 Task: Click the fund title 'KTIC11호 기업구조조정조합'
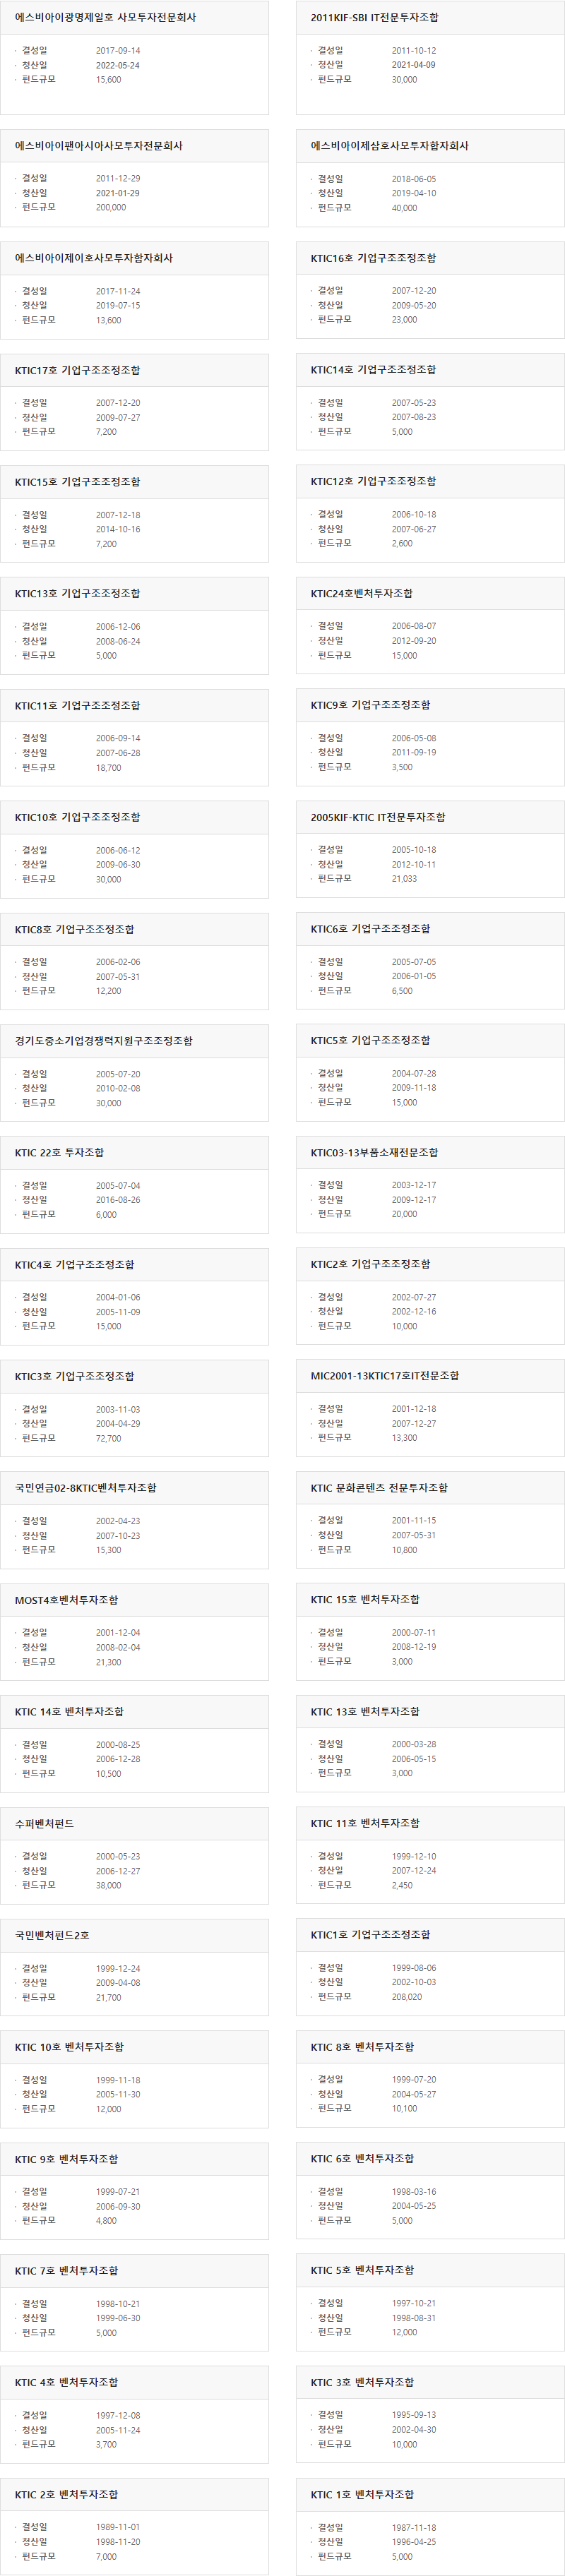pyautogui.click(x=77, y=705)
